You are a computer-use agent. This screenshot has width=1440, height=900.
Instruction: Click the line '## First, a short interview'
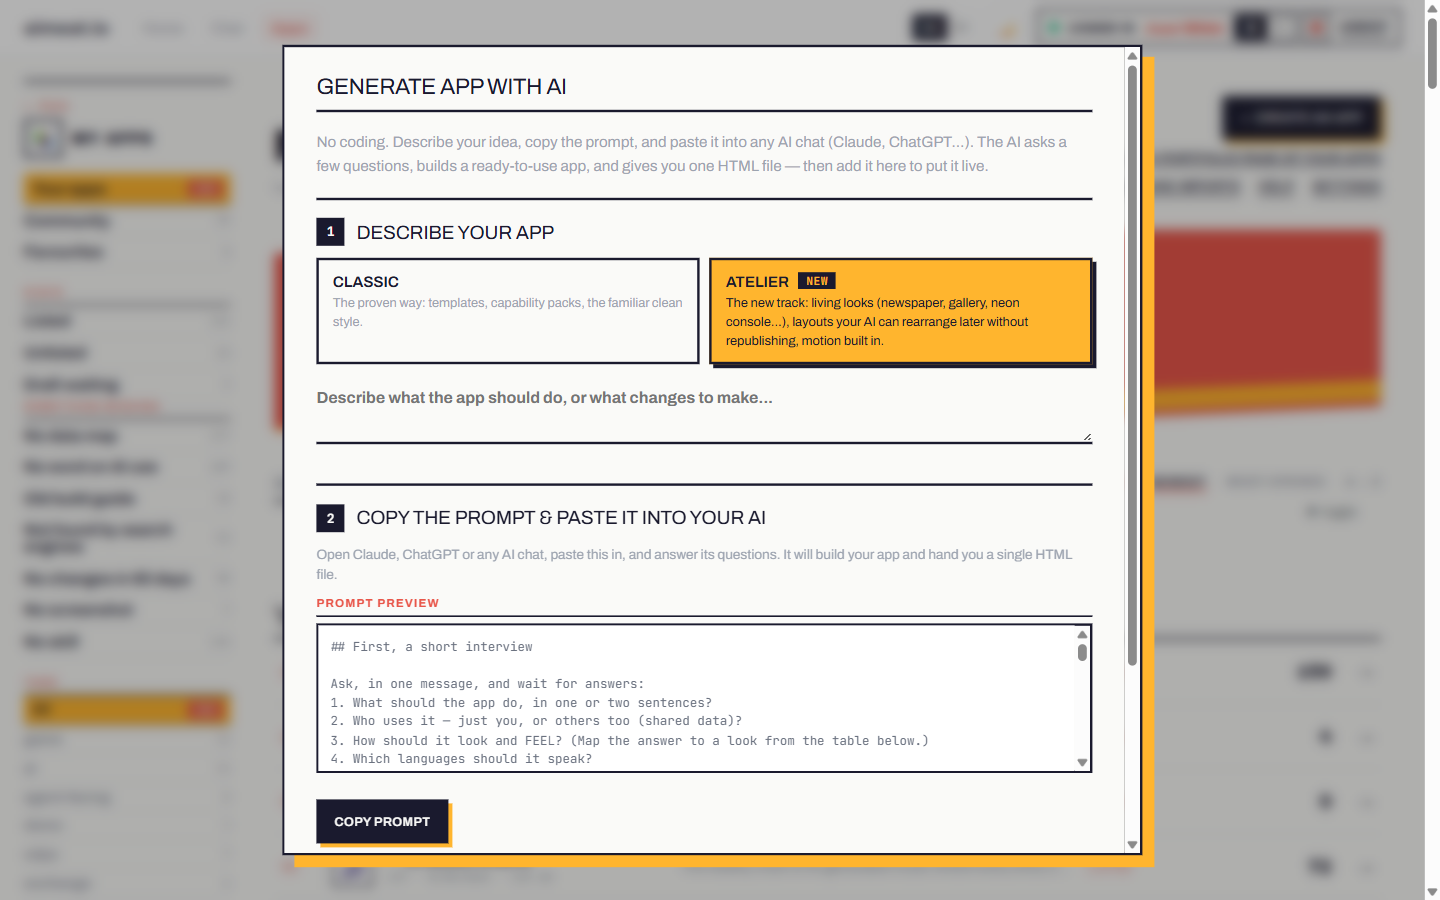coord(432,647)
